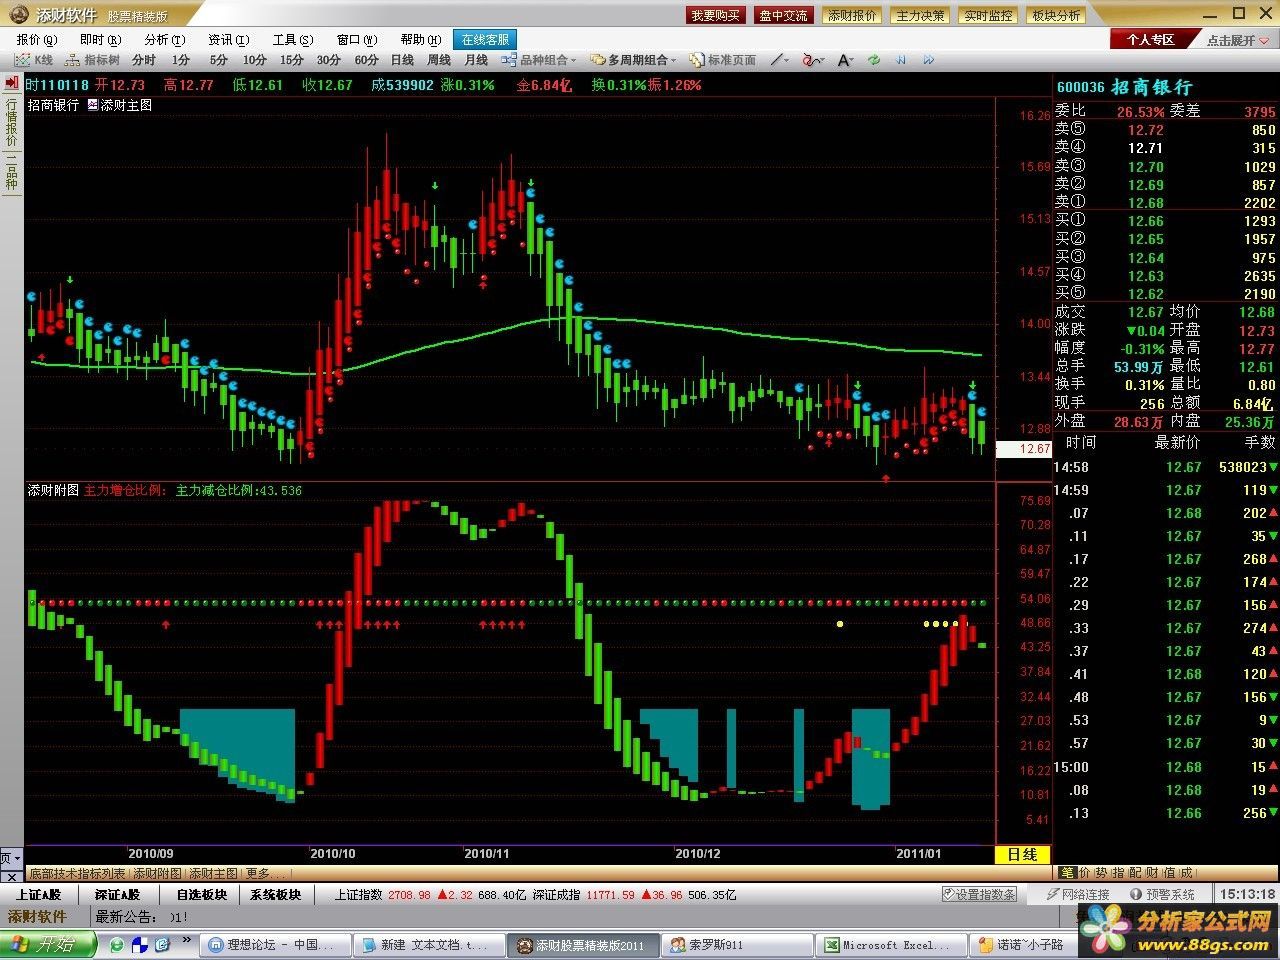Open the Windows 开始 start button
The width and height of the screenshot is (1280, 960).
(x=48, y=944)
